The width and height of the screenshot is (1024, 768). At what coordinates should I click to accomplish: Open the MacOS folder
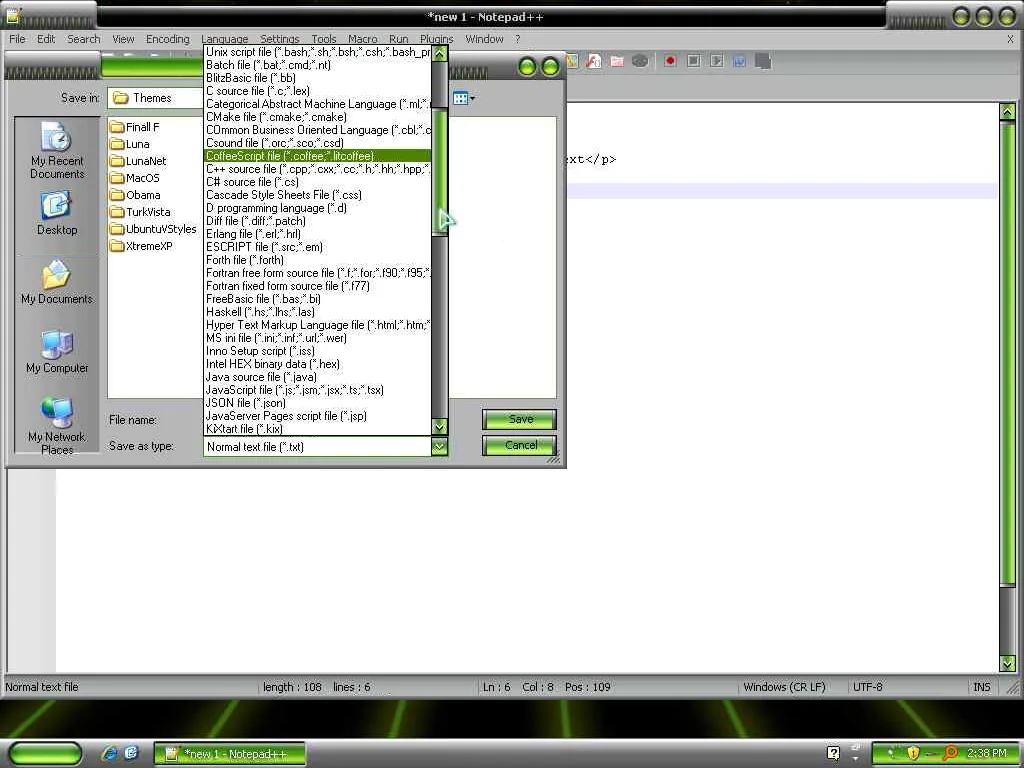[x=135, y=178]
